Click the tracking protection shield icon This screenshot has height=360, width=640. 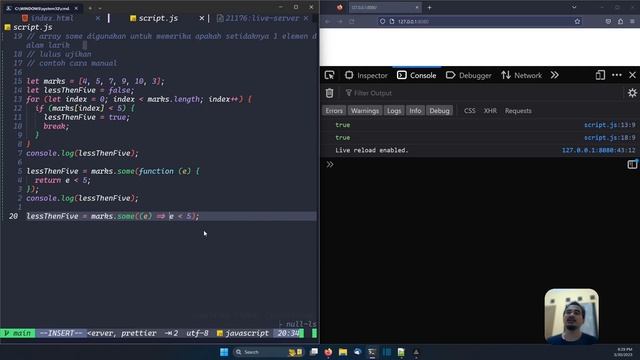(x=382, y=21)
